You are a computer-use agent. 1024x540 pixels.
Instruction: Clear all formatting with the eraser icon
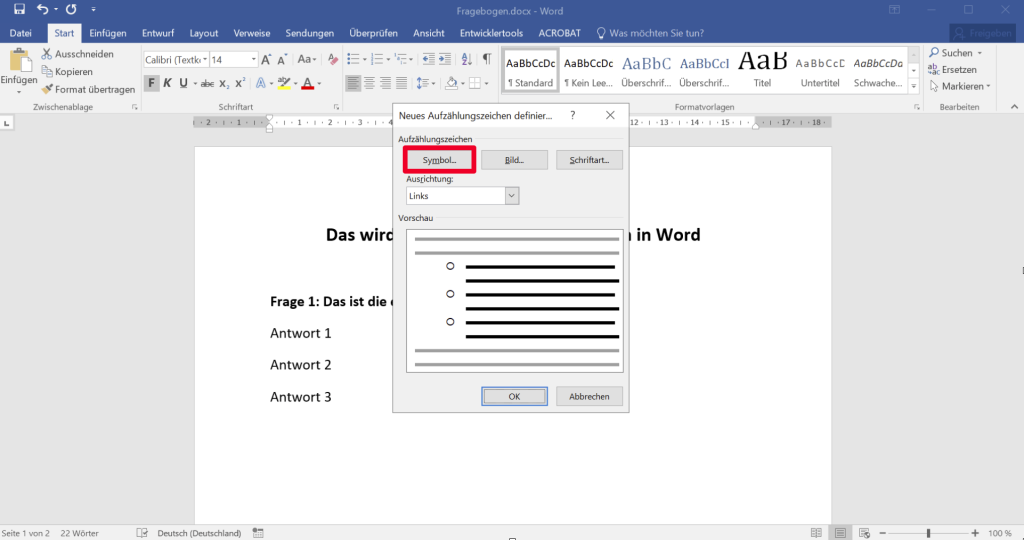point(333,59)
